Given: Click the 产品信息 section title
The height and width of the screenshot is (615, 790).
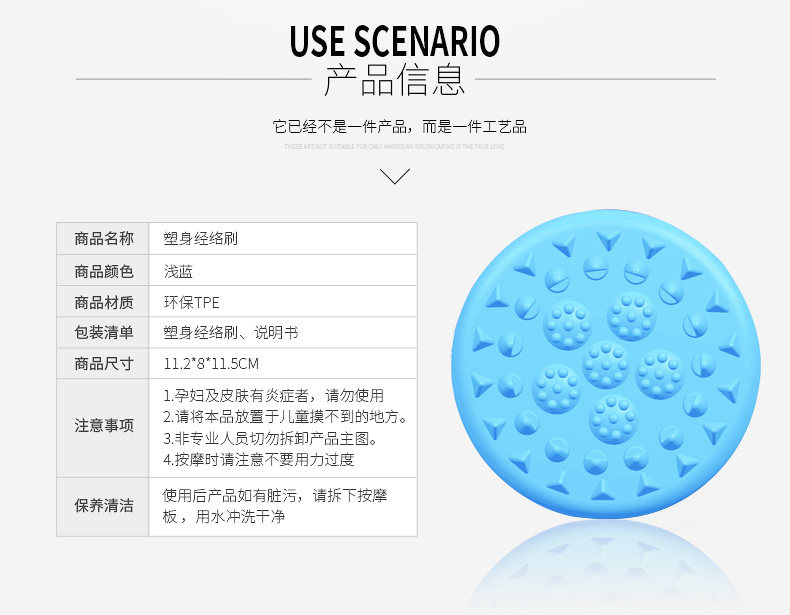Looking at the screenshot, I should pyautogui.click(x=395, y=80).
